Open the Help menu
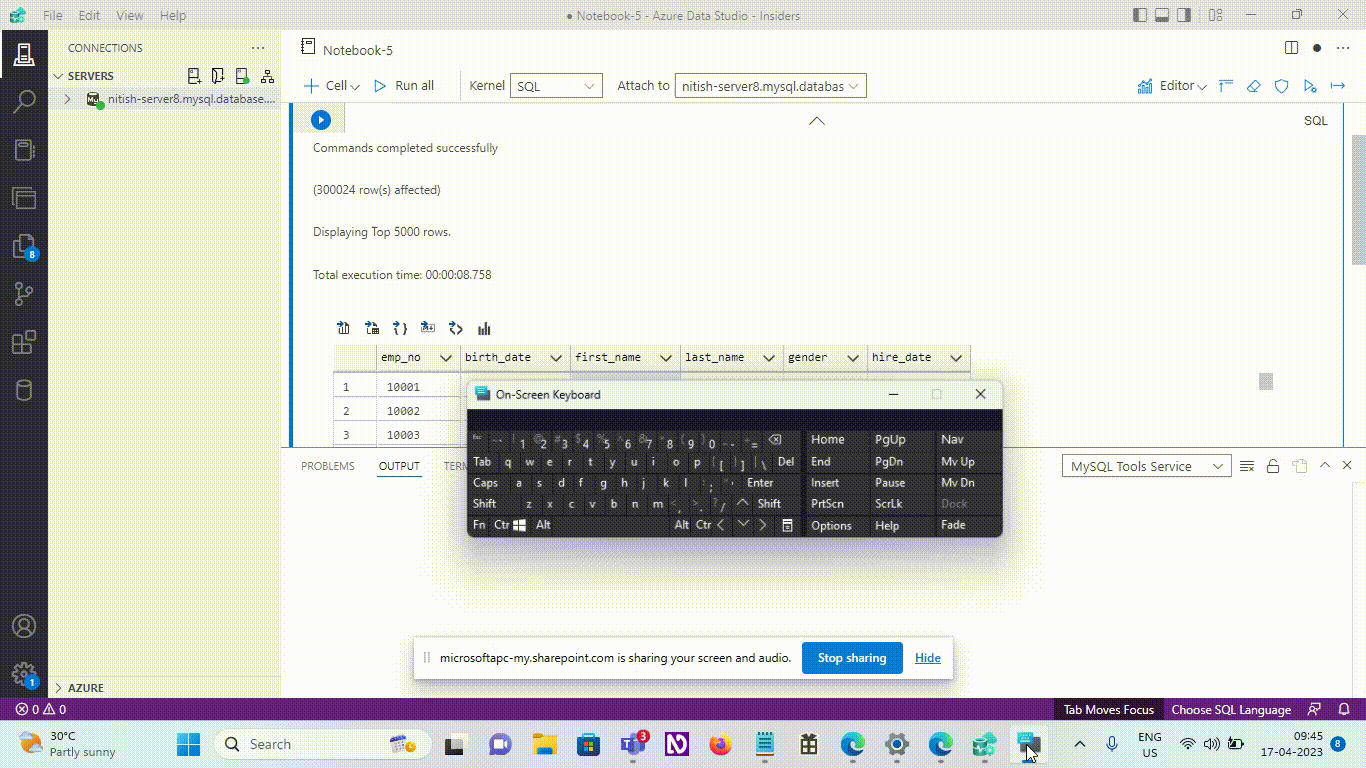The image size is (1366, 768). [x=173, y=16]
